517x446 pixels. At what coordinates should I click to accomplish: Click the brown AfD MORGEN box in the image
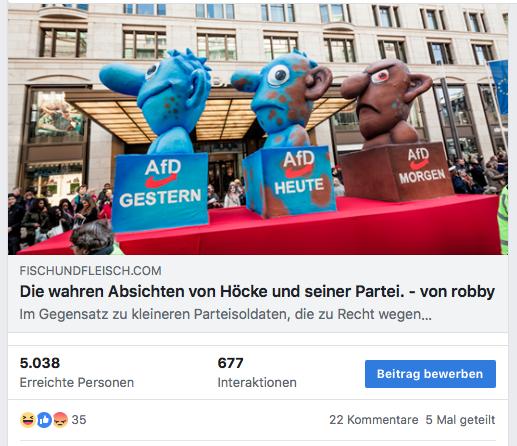click(397, 173)
